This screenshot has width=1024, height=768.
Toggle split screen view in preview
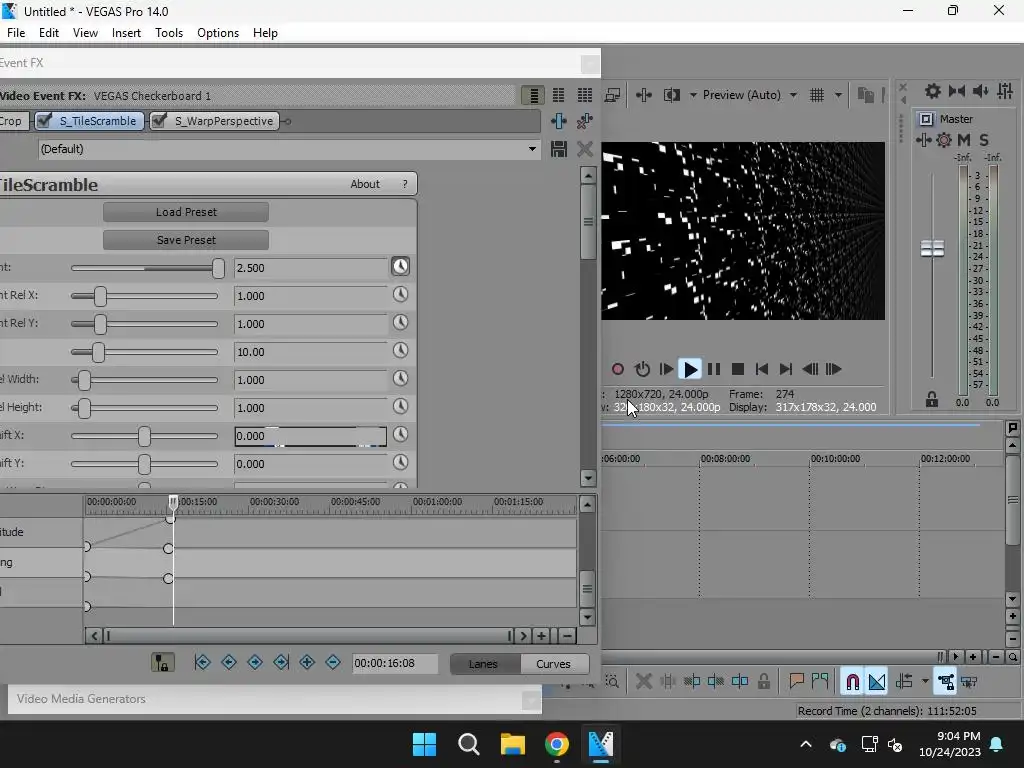pyautogui.click(x=671, y=95)
